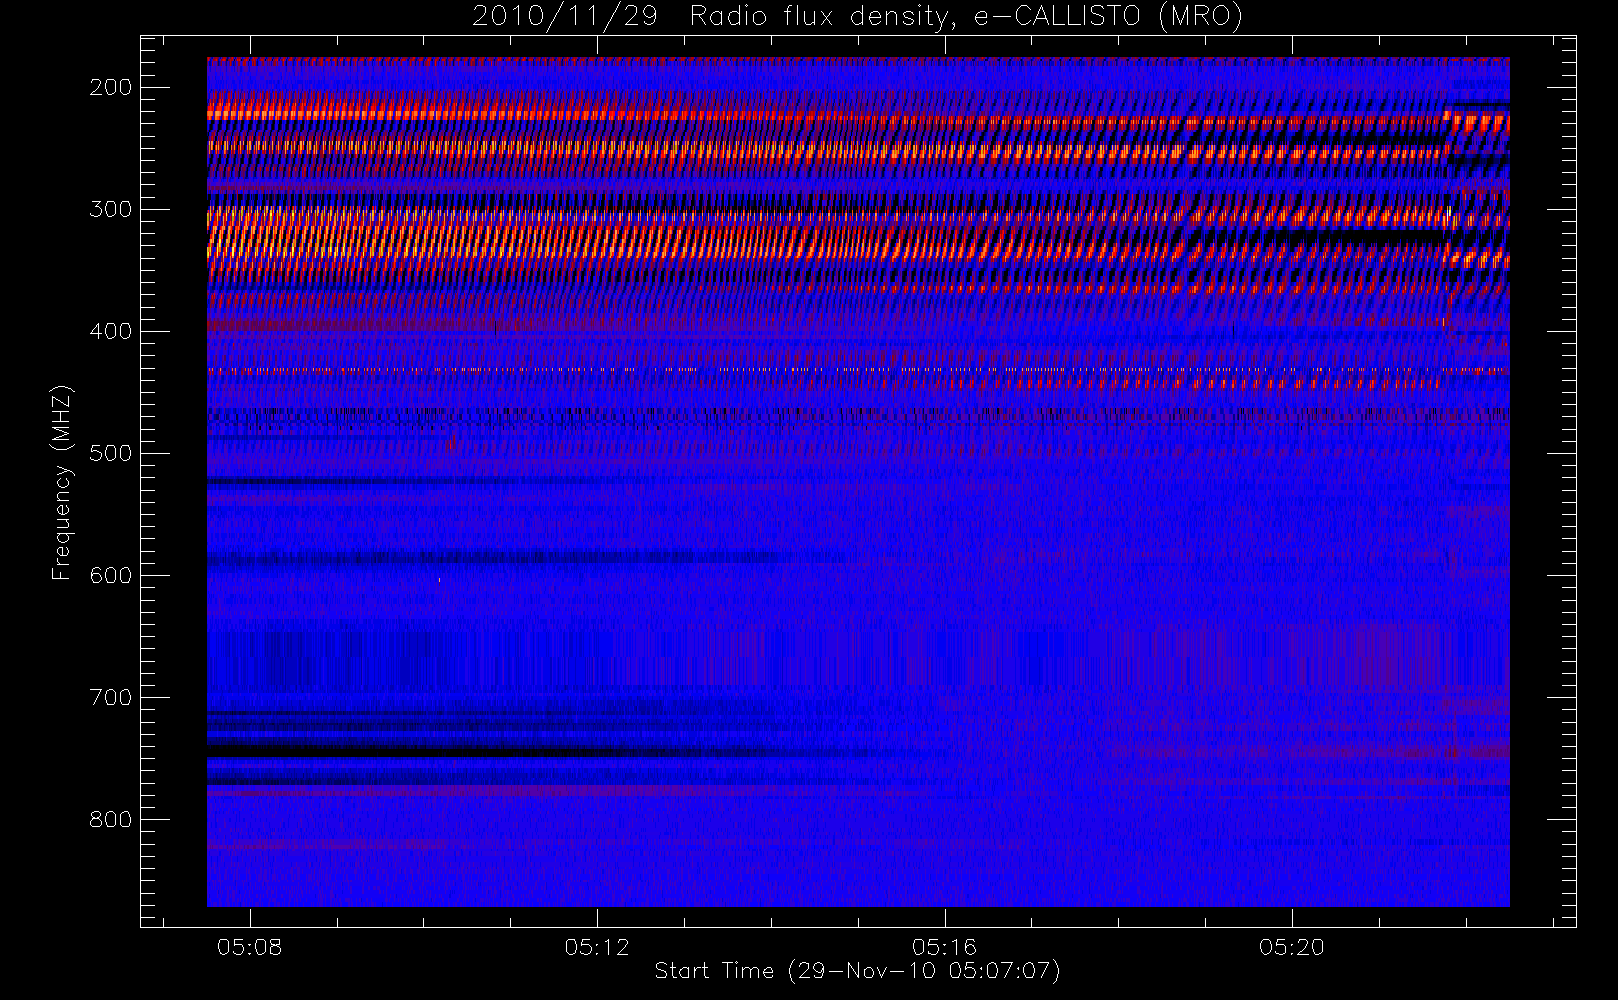The image size is (1618, 1000).
Task: Click the 600 frequency tick label
Action: point(111,575)
